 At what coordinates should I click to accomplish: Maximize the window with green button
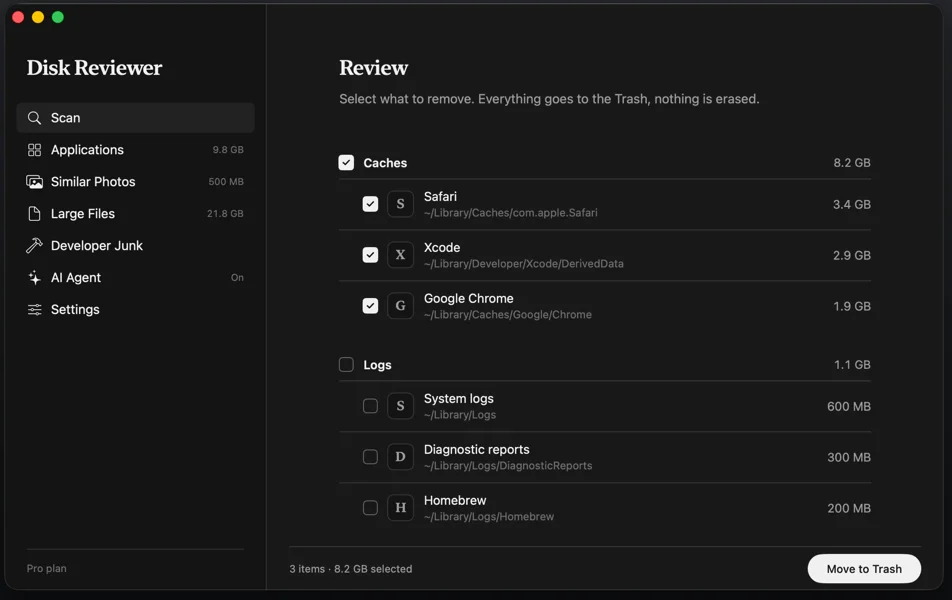(x=58, y=17)
